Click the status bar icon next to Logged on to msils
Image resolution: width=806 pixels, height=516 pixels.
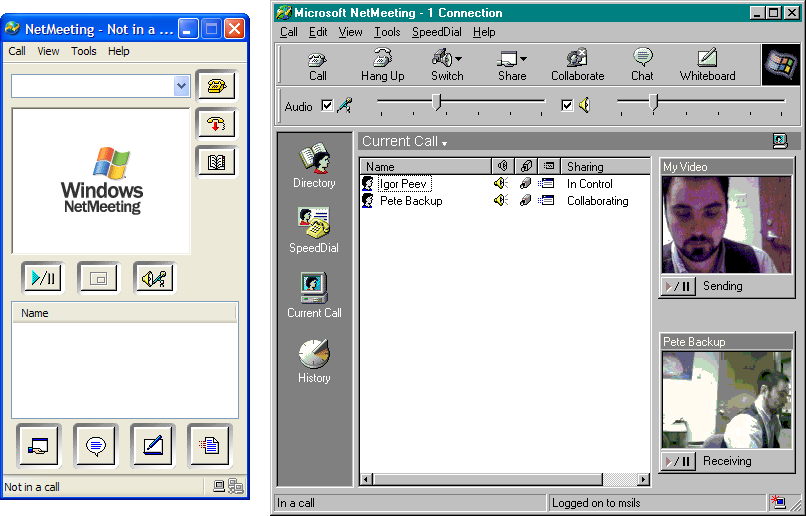coord(778,502)
